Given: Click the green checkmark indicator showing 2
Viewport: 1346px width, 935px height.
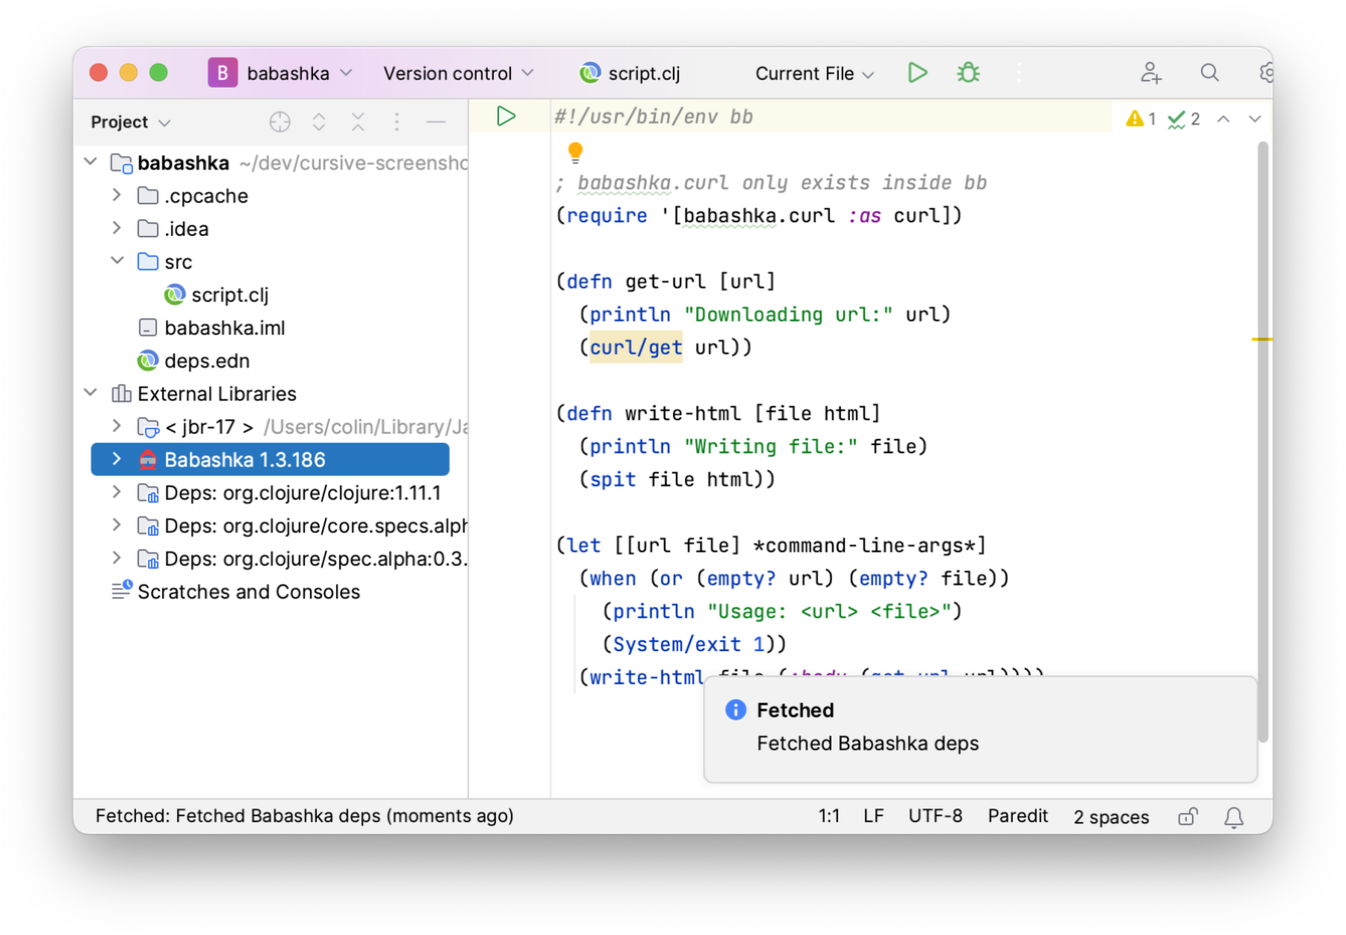Looking at the screenshot, I should click(1184, 119).
